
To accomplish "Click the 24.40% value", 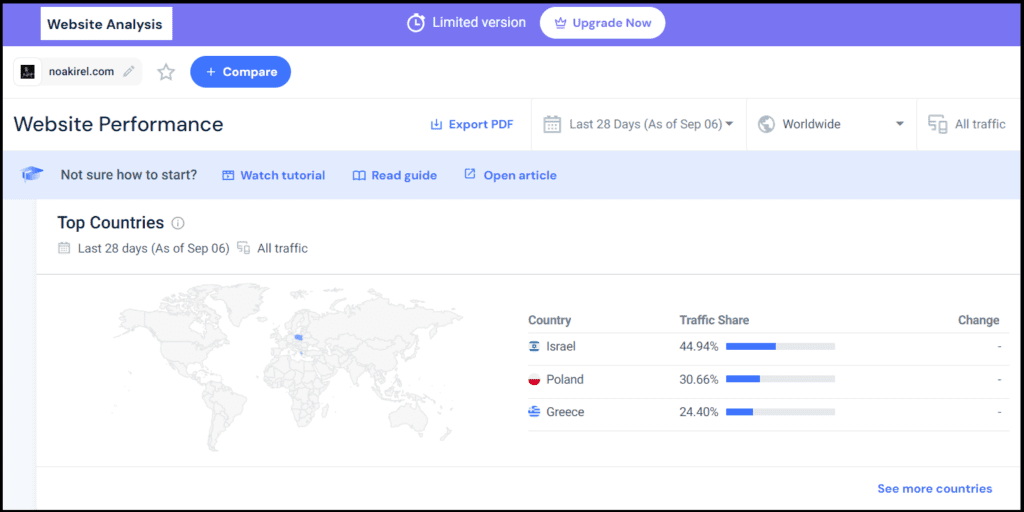I will (699, 412).
